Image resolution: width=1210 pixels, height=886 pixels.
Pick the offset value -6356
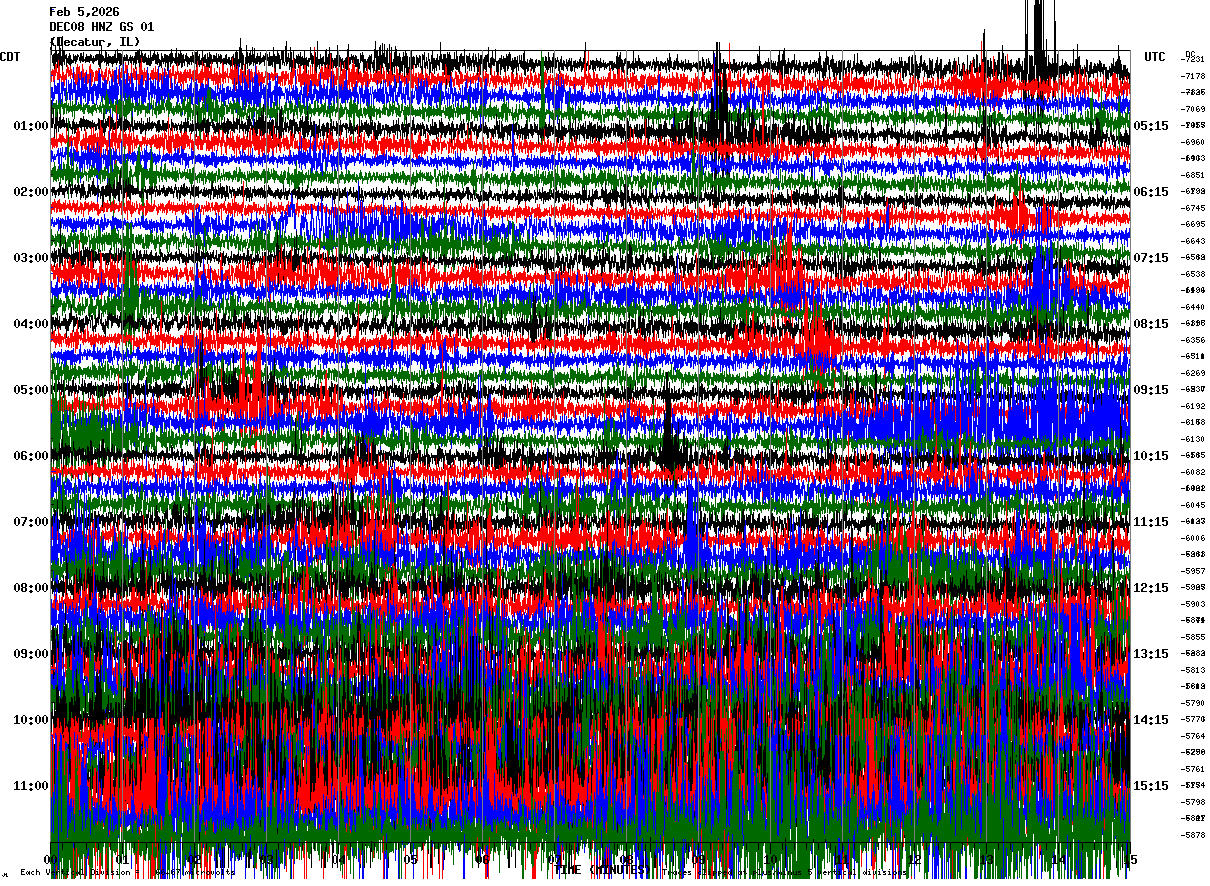click(x=1194, y=340)
